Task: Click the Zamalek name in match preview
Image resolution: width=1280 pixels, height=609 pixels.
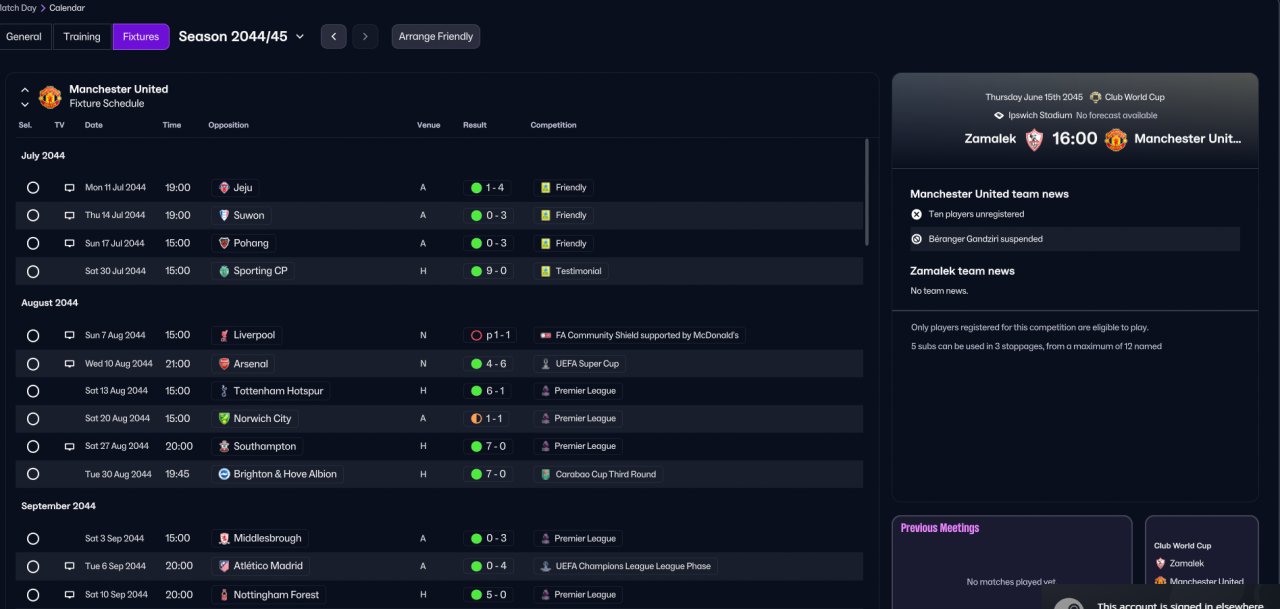Action: coord(990,139)
